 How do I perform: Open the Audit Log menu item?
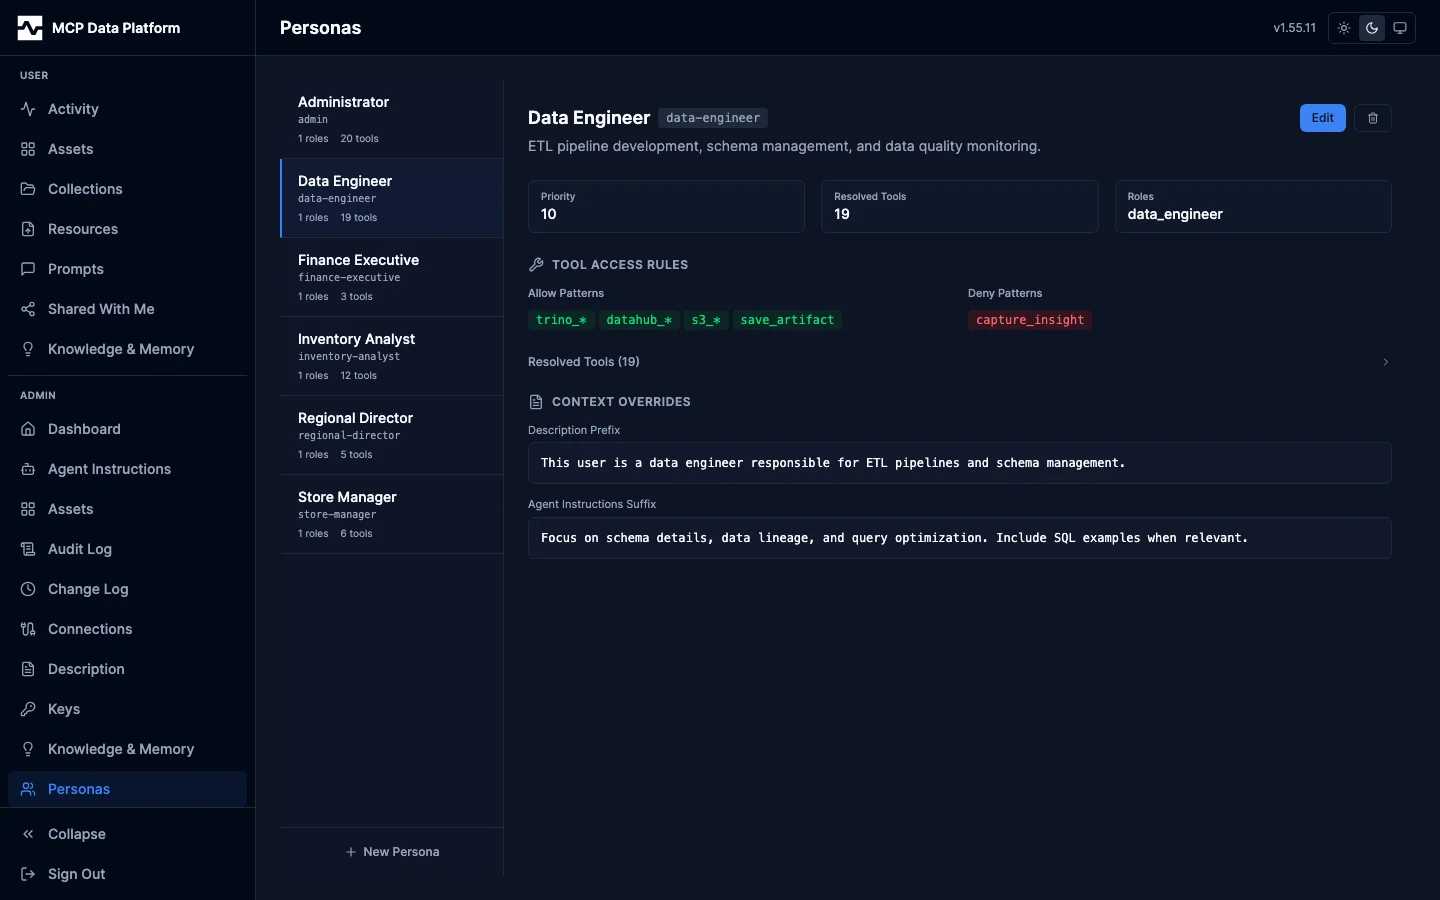[80, 549]
